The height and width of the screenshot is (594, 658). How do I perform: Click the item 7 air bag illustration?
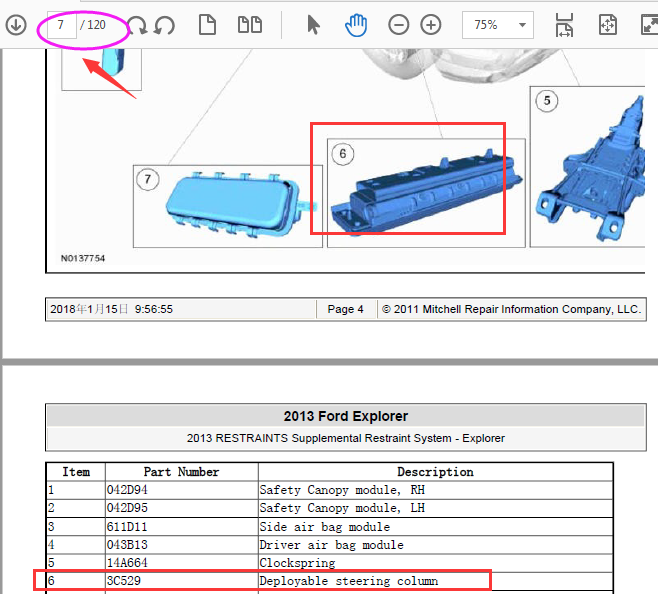coord(228,206)
